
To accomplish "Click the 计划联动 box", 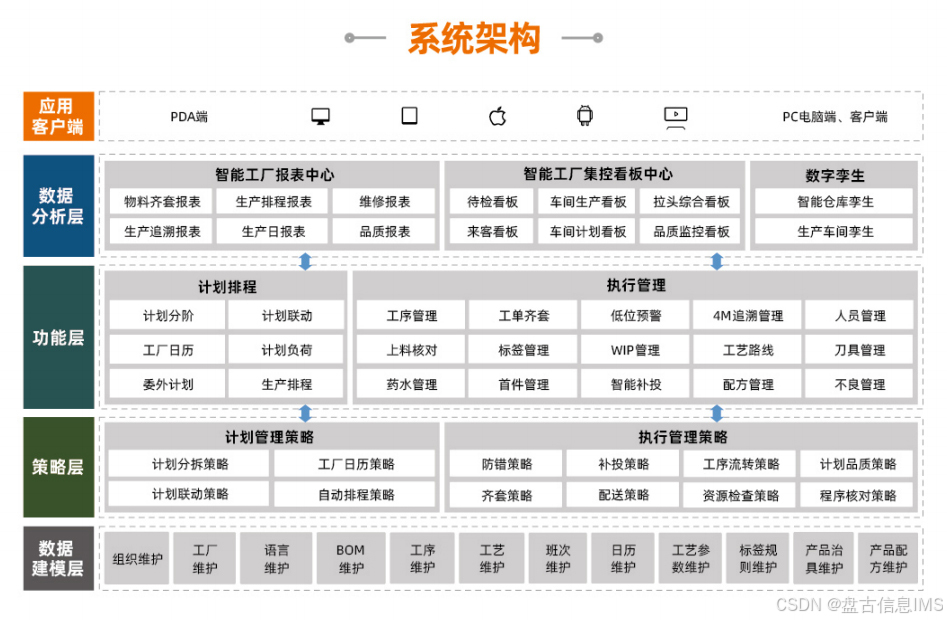I will [286, 316].
